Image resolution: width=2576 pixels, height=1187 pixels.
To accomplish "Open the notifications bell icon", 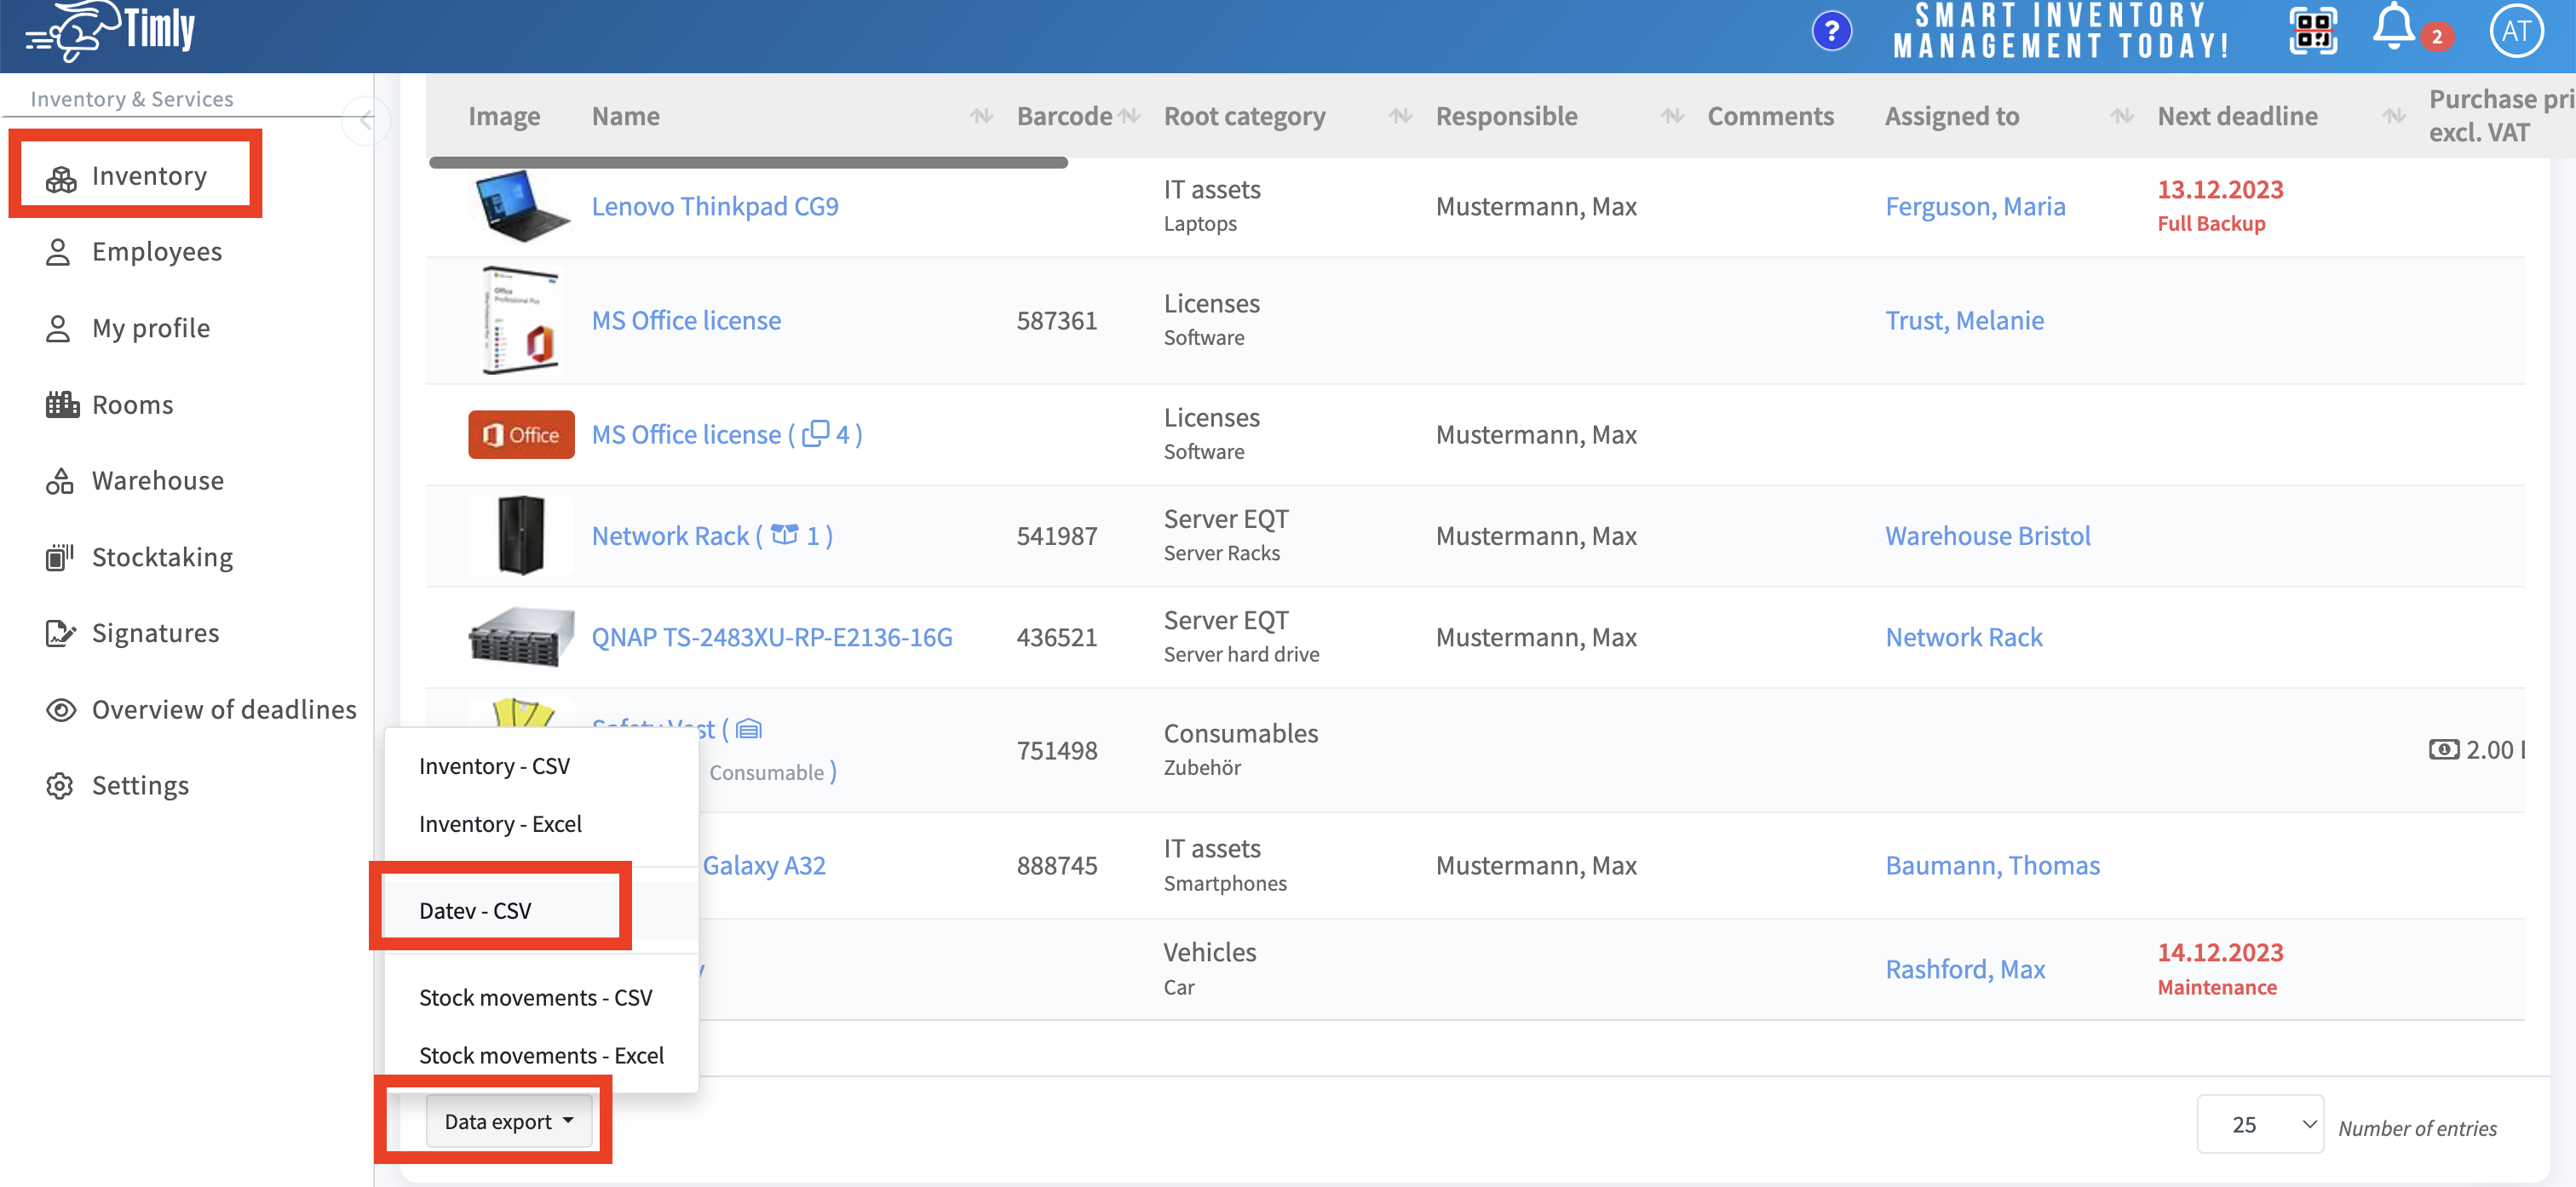I will (x=2394, y=27).
